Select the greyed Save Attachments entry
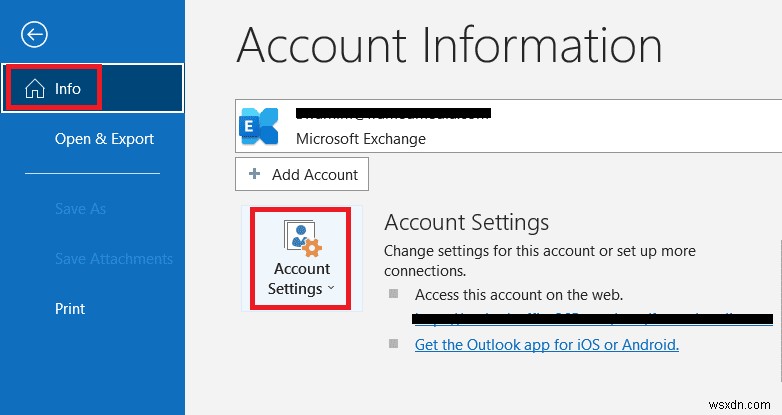The height and width of the screenshot is (415, 782). [114, 259]
